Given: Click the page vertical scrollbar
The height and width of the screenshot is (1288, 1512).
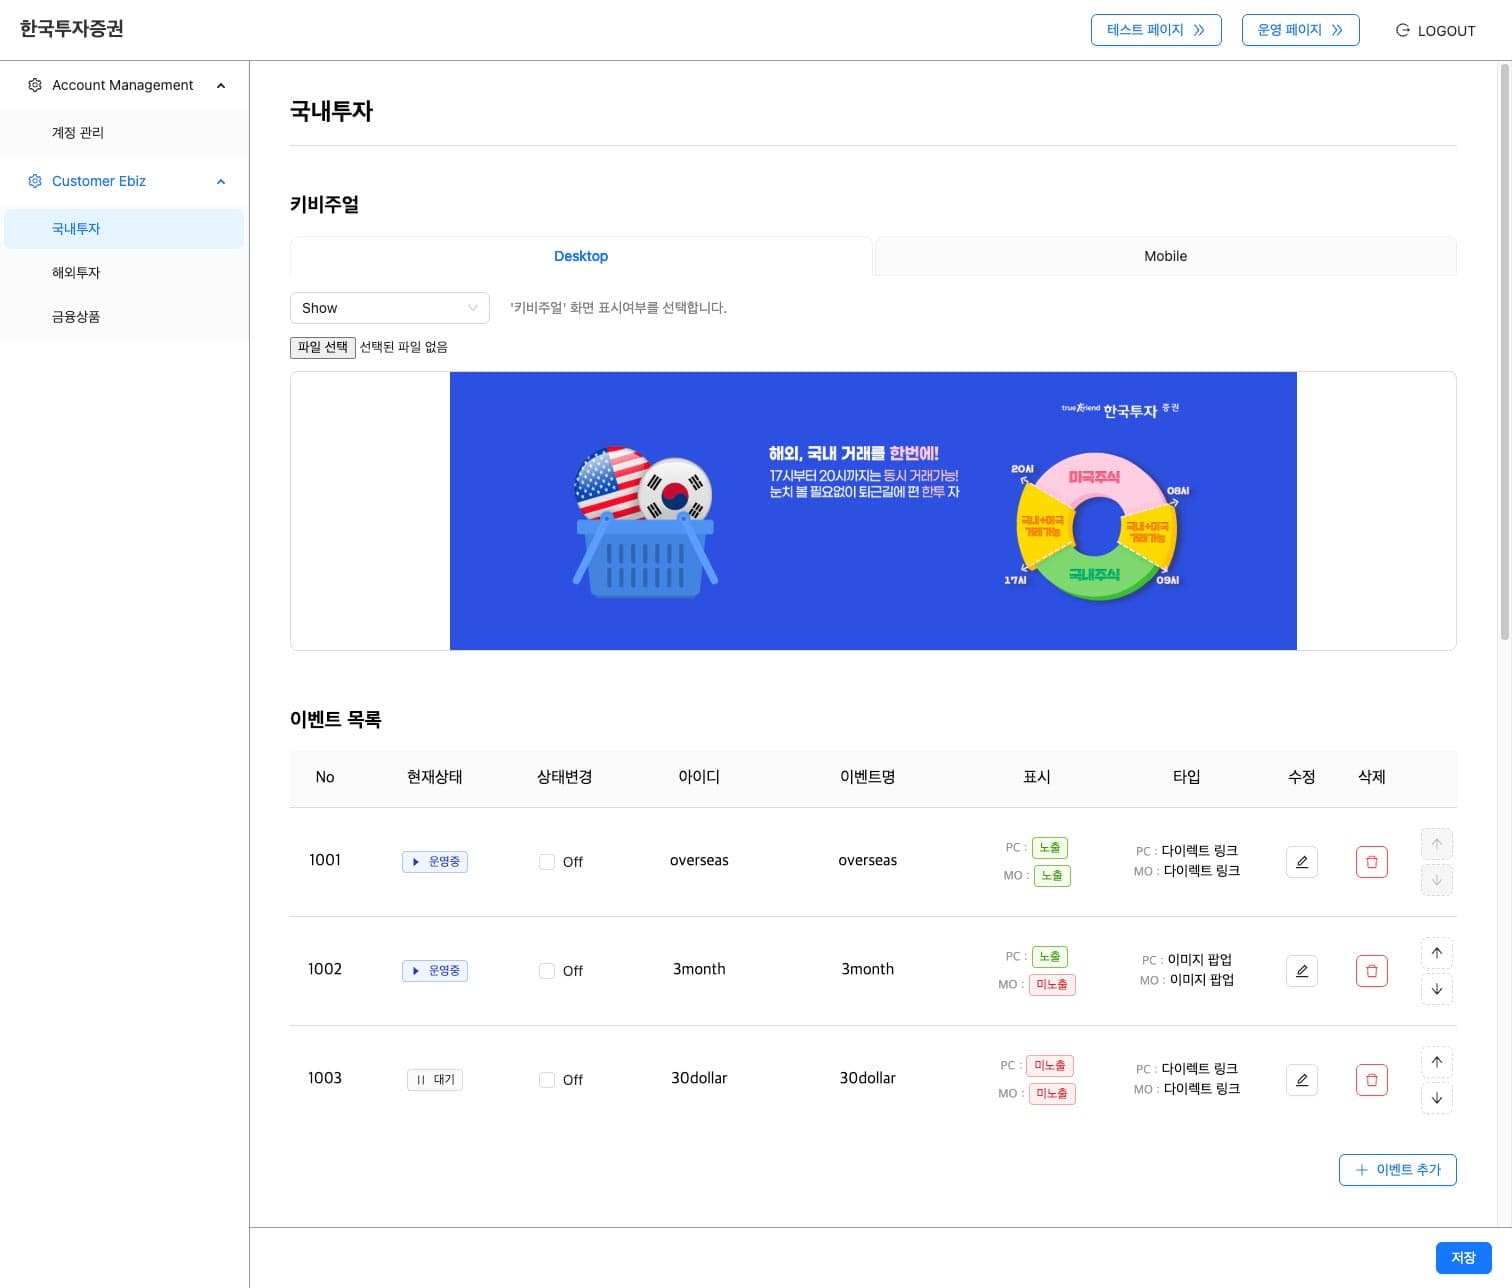Looking at the screenshot, I should pyautogui.click(x=1504, y=350).
